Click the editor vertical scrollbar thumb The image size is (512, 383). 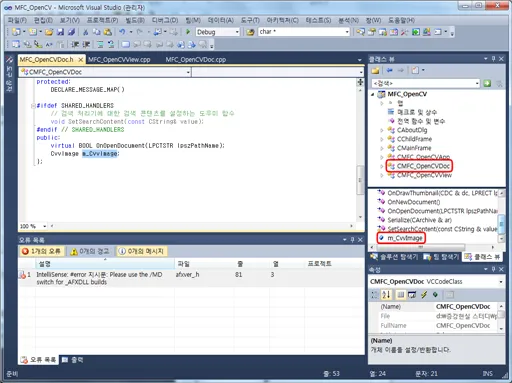click(x=360, y=180)
